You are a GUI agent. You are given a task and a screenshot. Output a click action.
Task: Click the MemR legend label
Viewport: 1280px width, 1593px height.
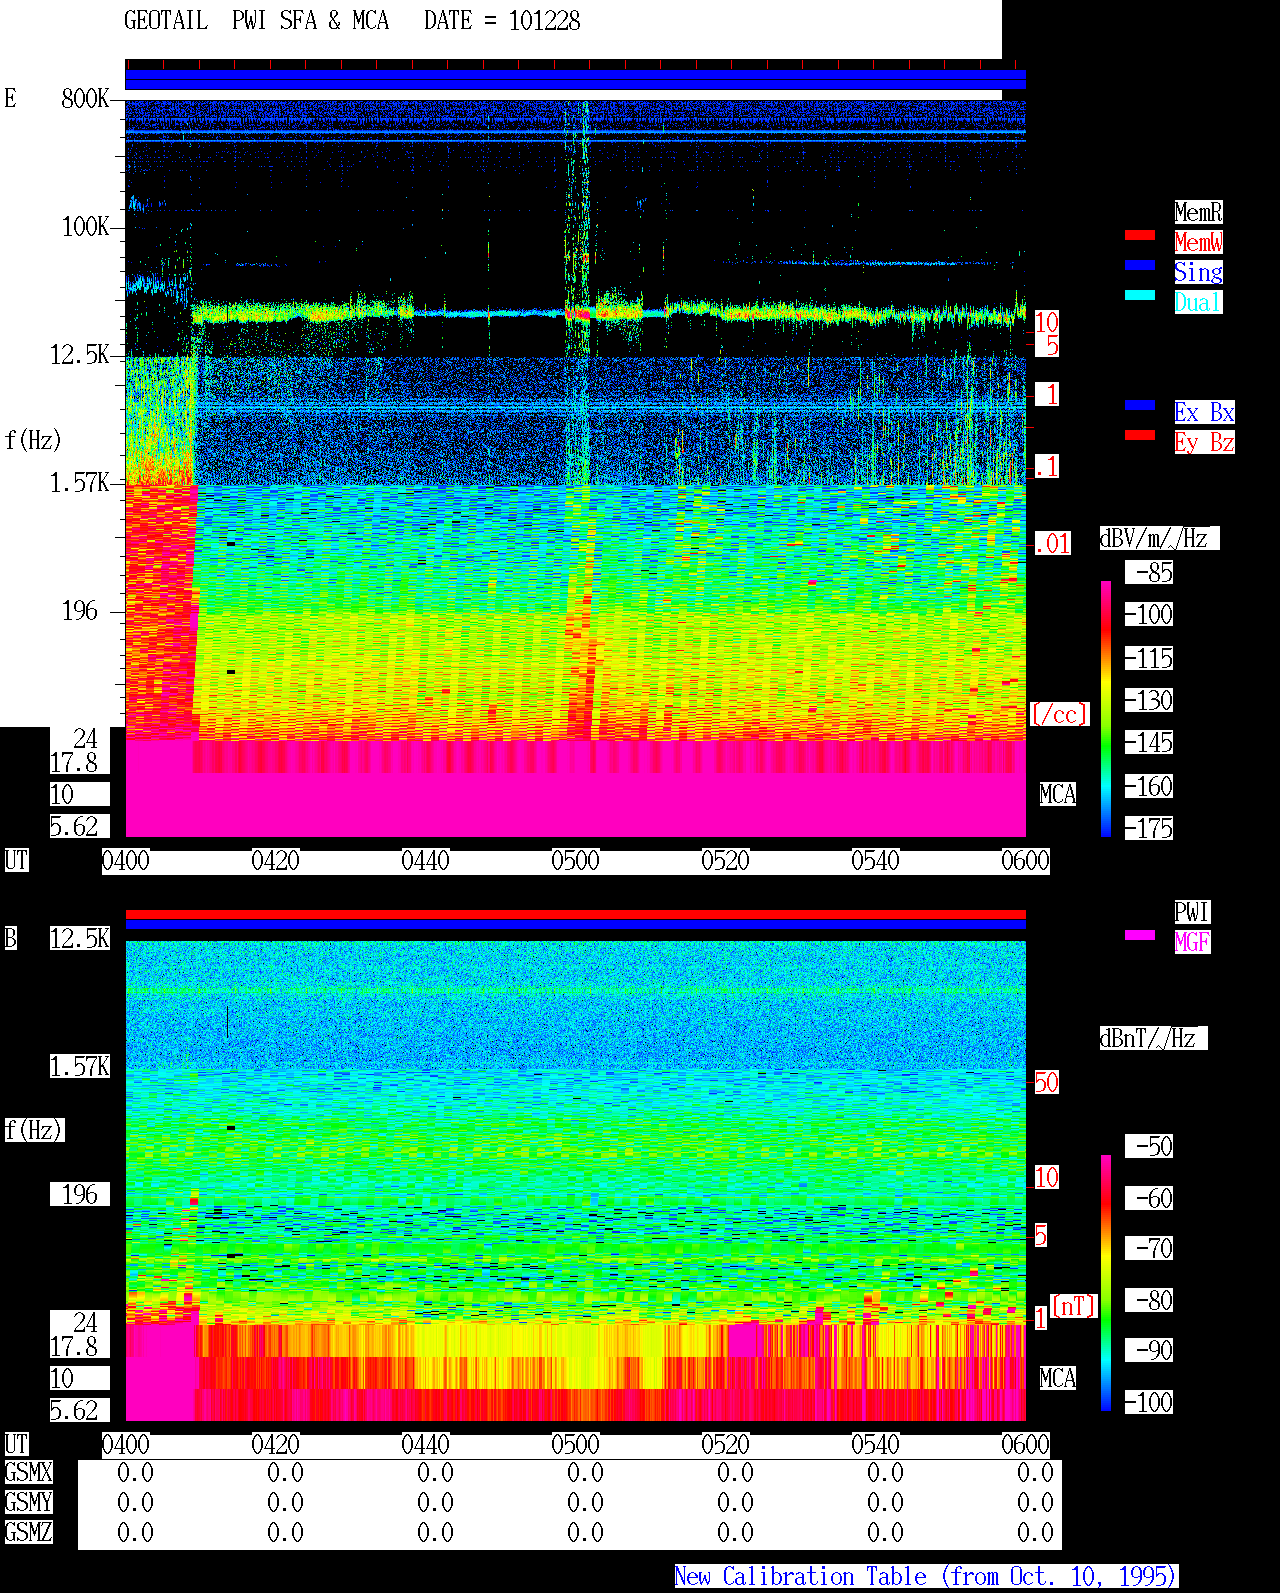click(1198, 212)
